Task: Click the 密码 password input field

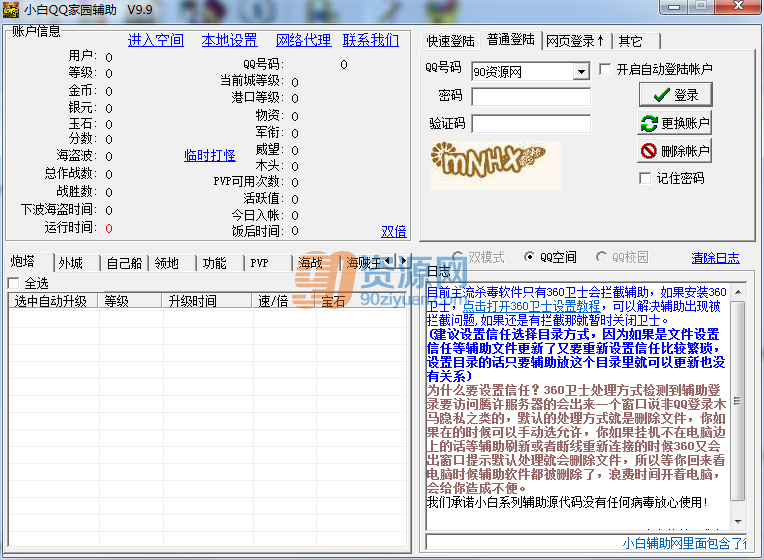Action: tap(531, 97)
